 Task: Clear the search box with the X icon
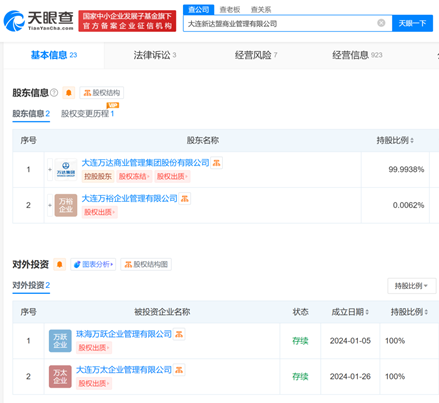pyautogui.click(x=381, y=23)
